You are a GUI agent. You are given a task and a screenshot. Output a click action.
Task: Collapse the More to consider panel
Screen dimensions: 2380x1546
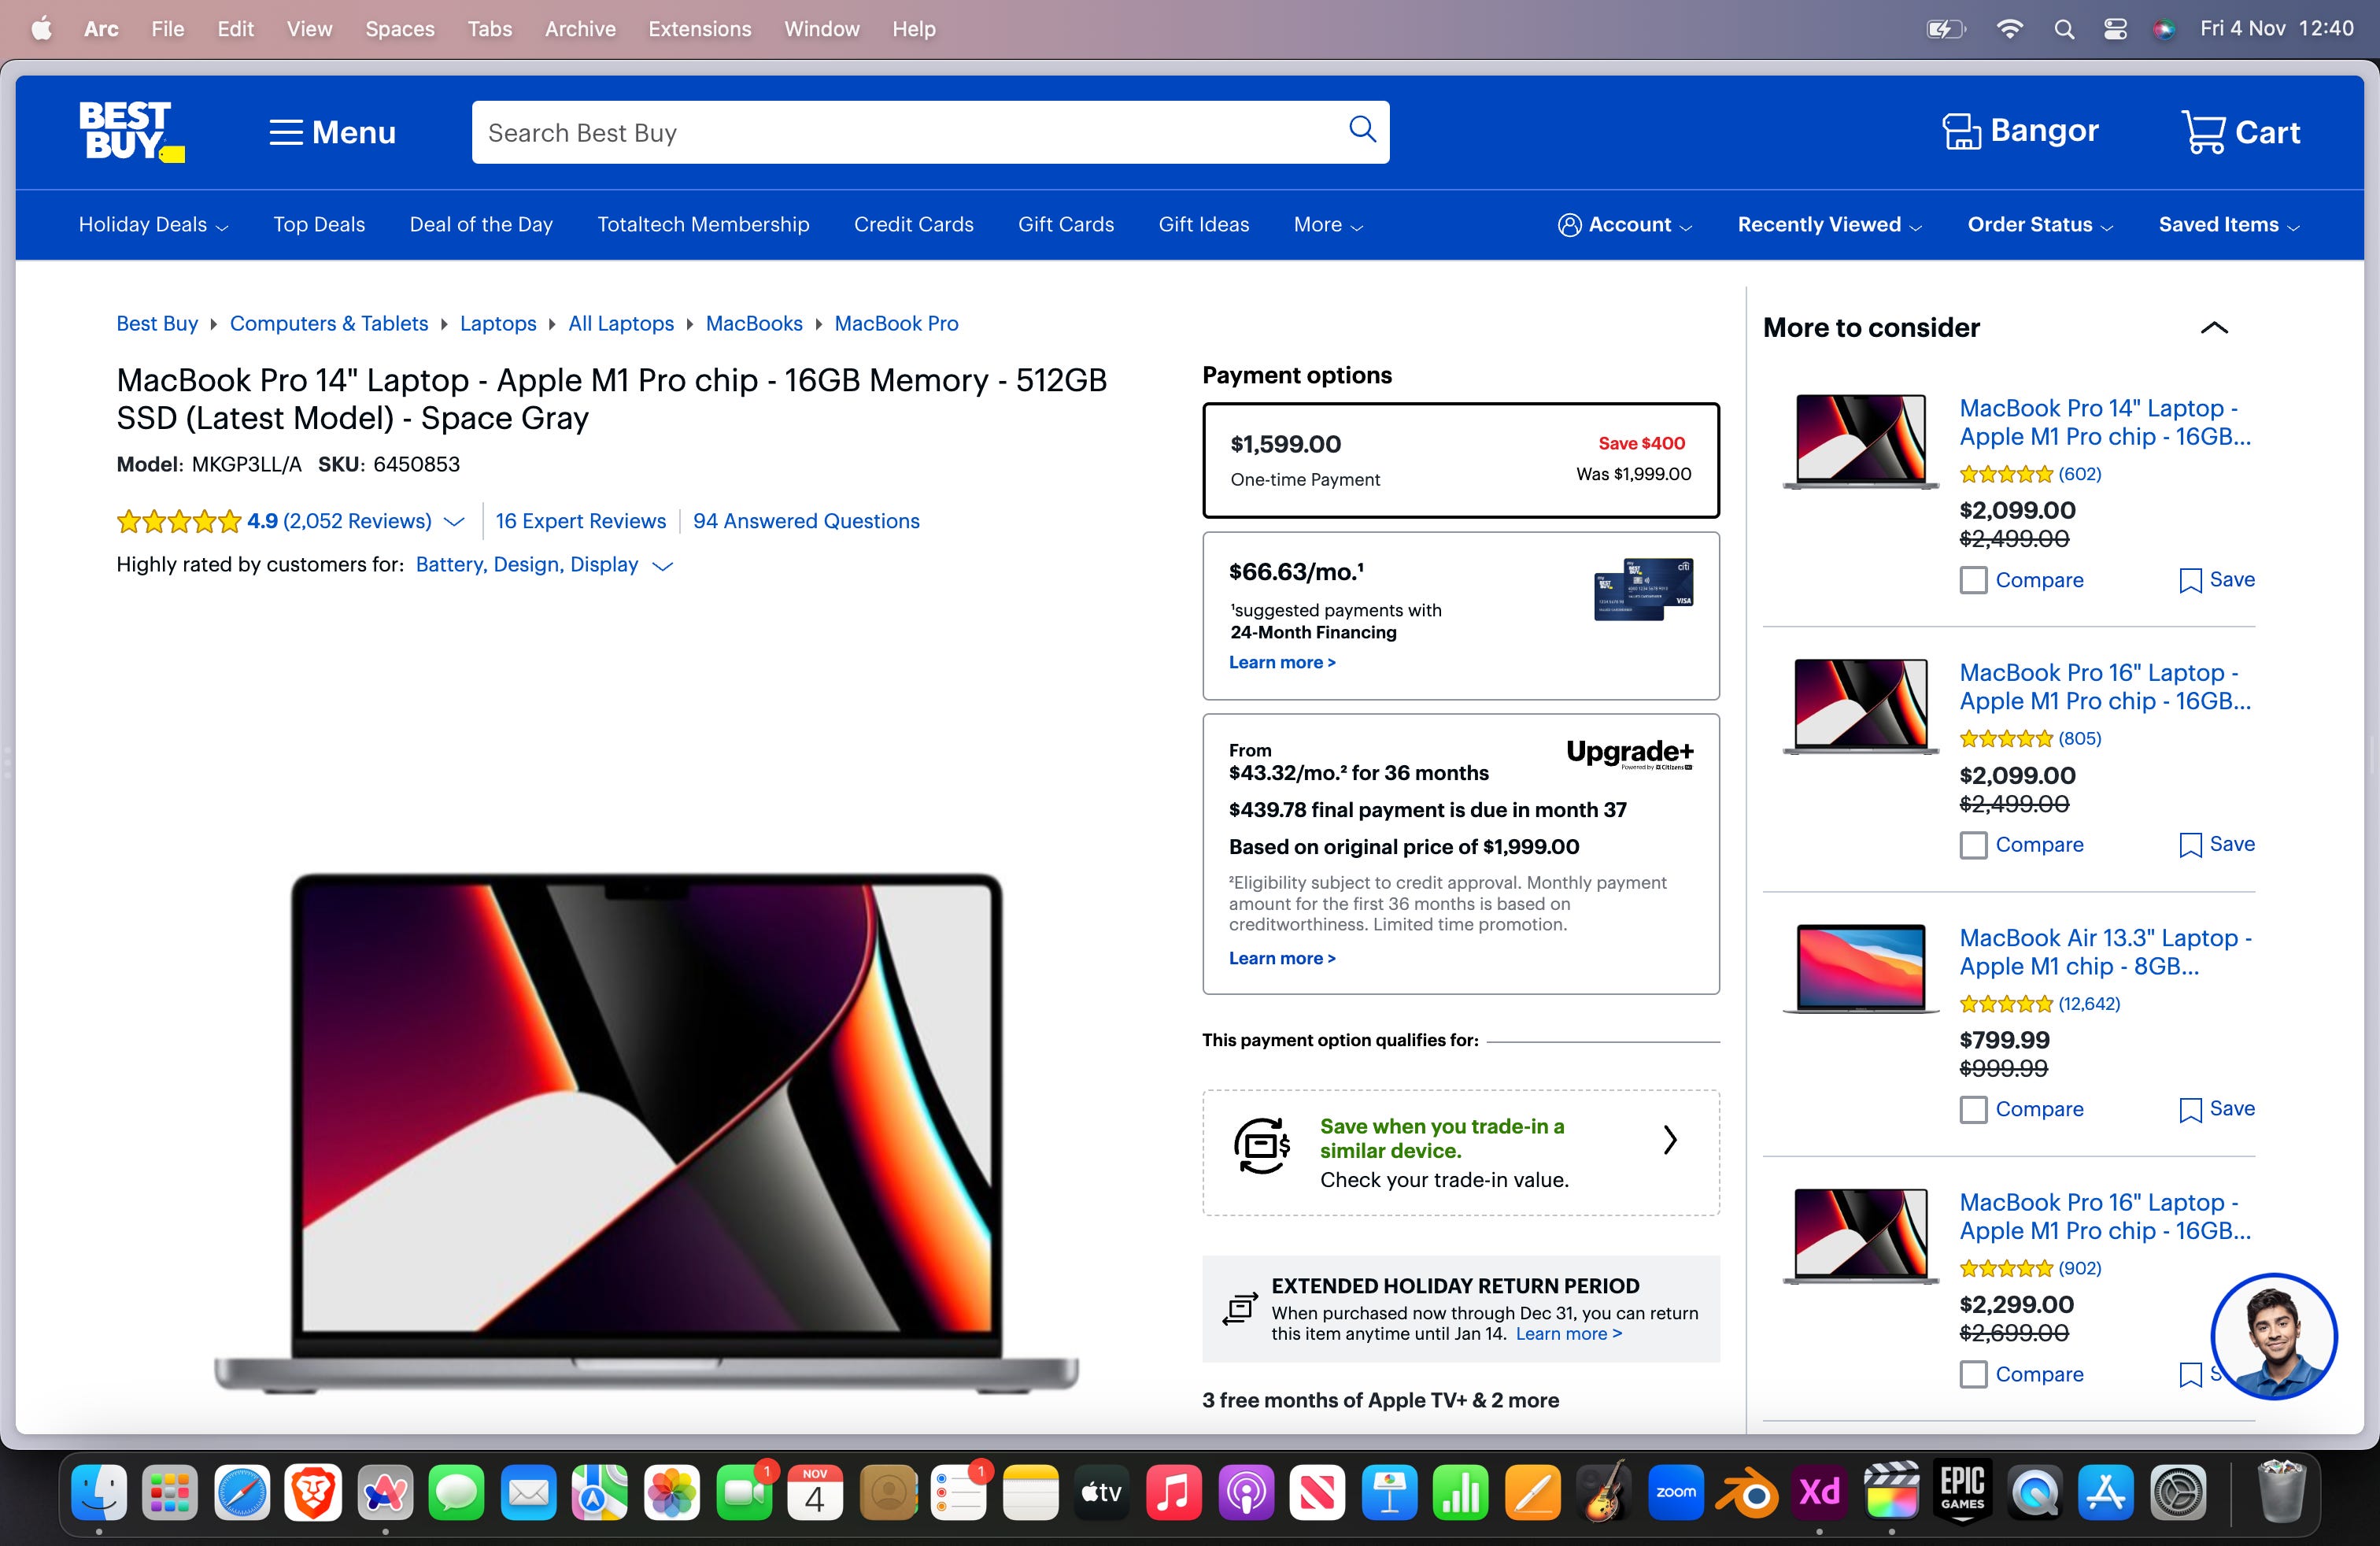click(x=2214, y=328)
